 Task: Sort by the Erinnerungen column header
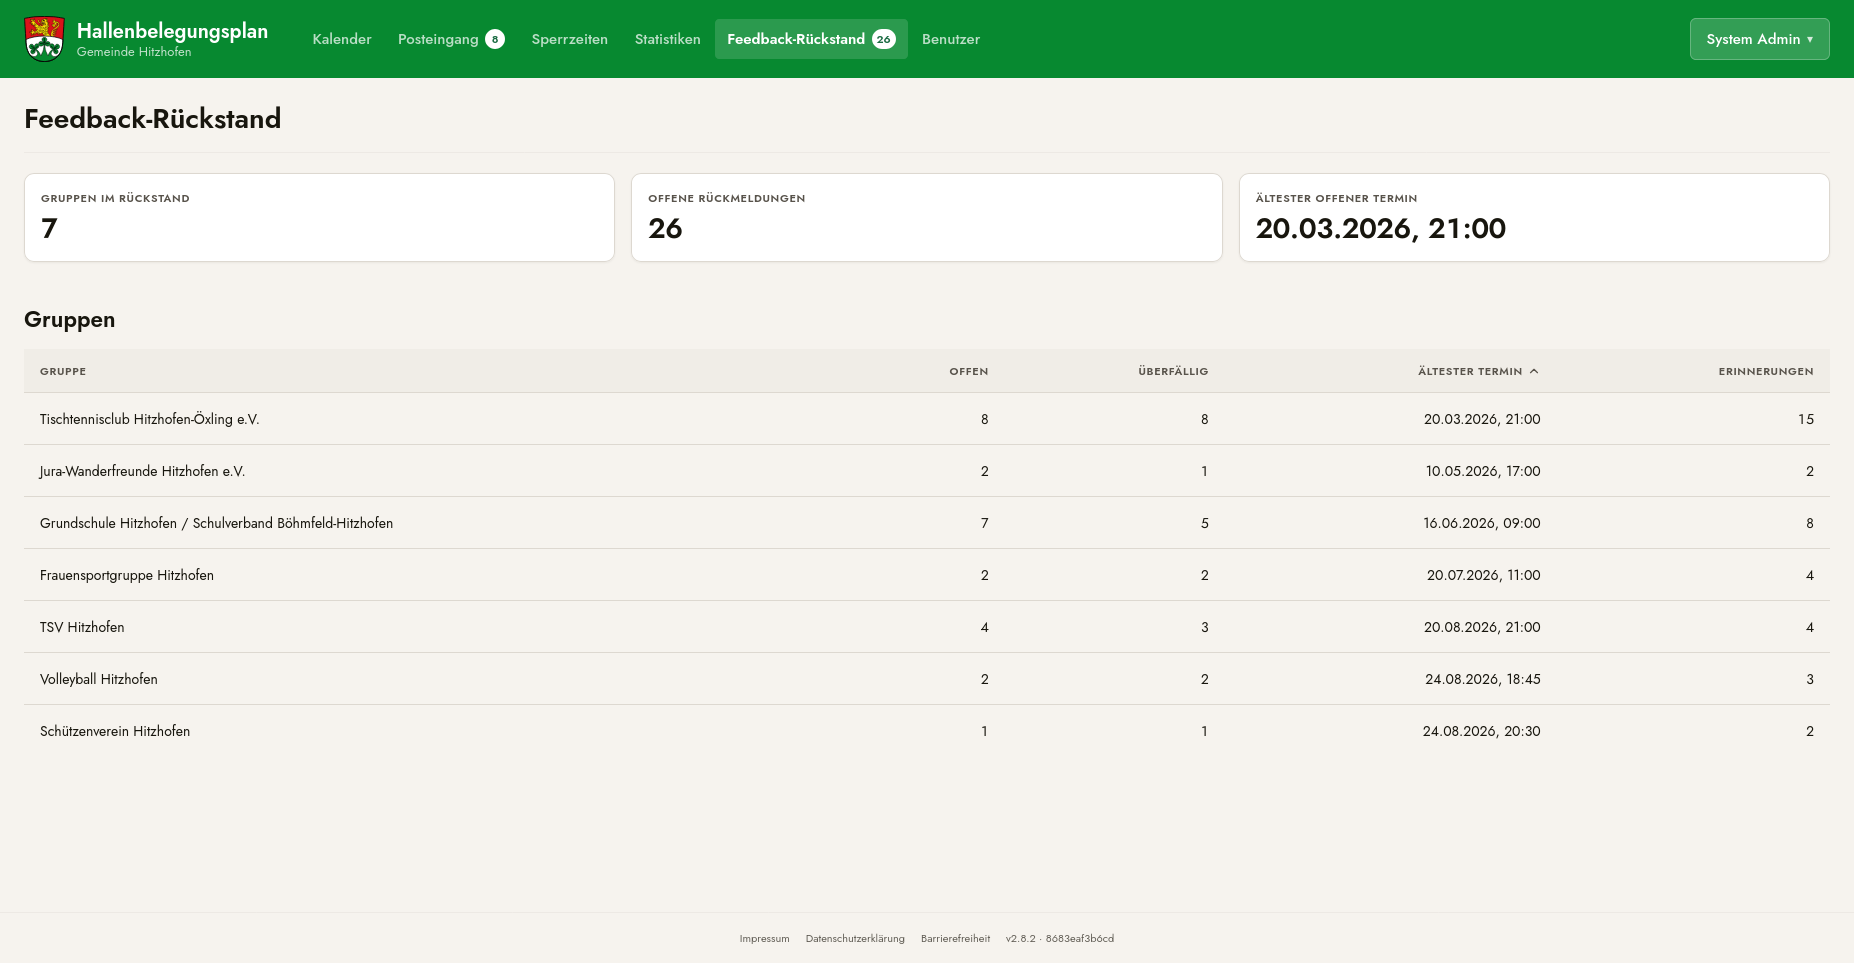click(1766, 371)
